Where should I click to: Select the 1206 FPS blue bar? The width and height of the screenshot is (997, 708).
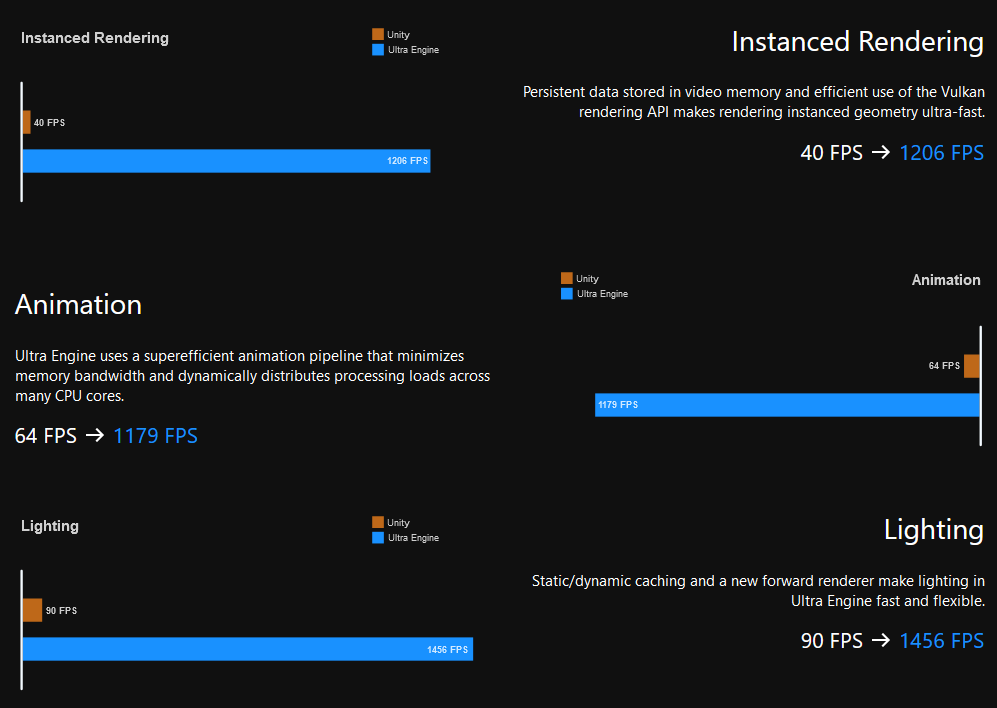226,161
